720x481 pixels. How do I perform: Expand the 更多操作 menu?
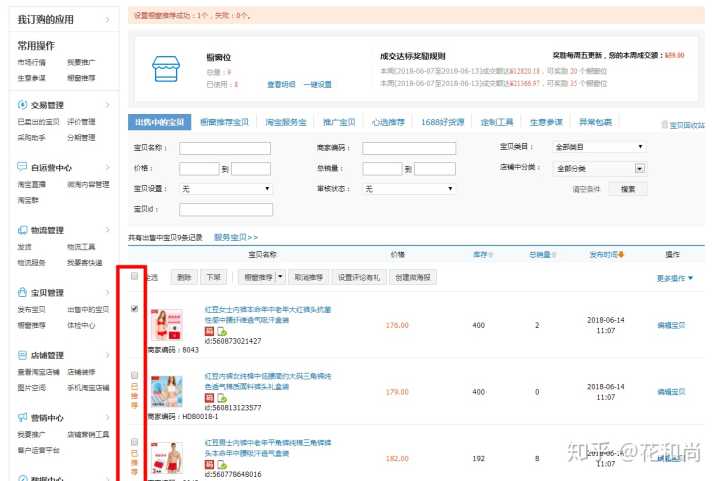click(x=675, y=278)
